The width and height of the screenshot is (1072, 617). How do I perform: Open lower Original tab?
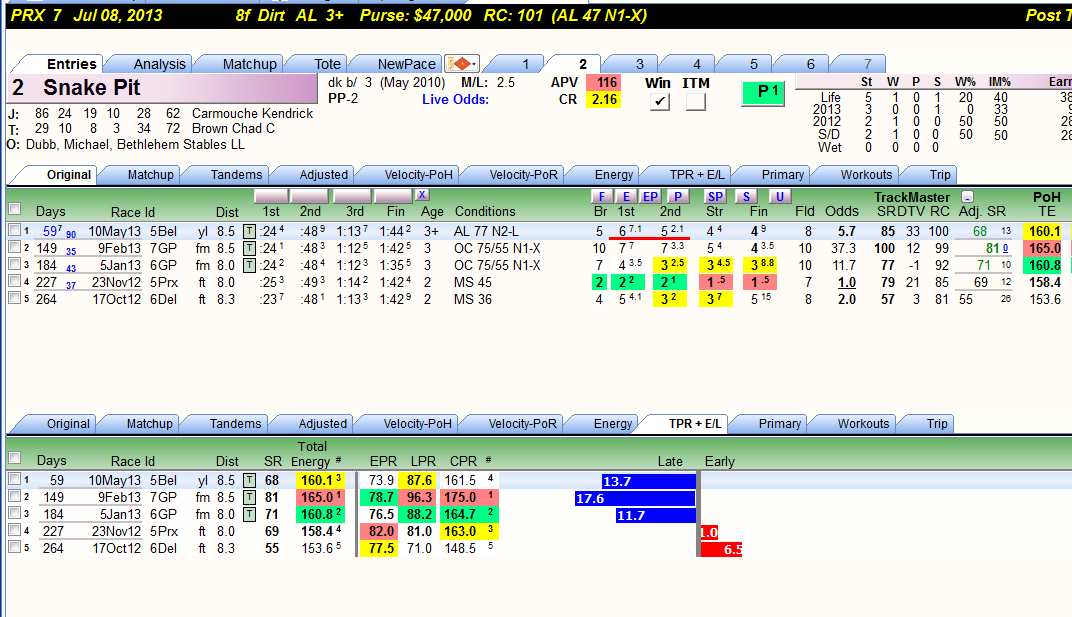coord(68,423)
